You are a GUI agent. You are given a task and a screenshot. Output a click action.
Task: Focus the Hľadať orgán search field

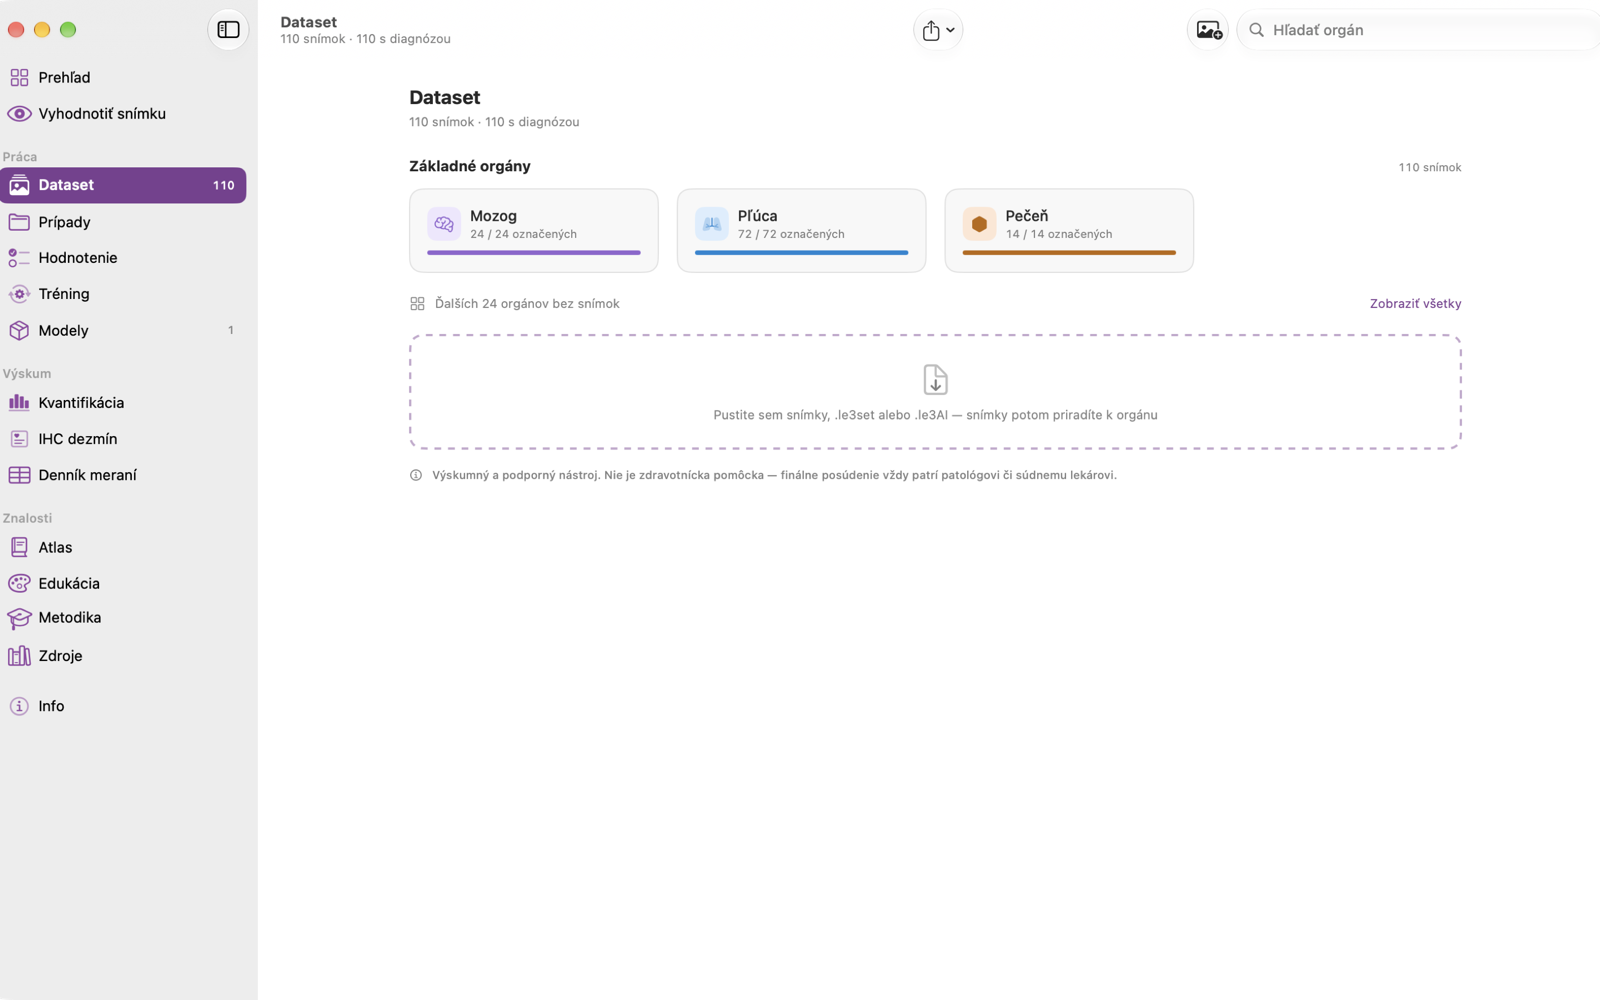[x=1418, y=30]
